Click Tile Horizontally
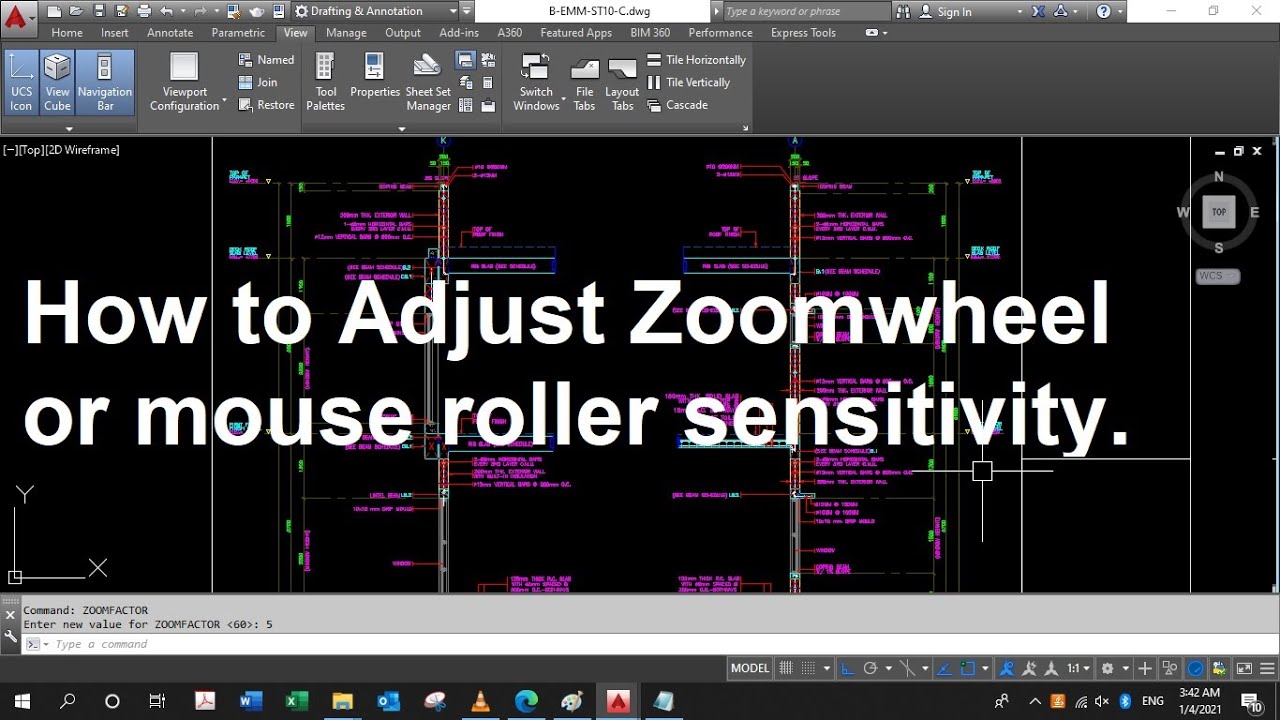The width and height of the screenshot is (1280, 720). coord(697,60)
